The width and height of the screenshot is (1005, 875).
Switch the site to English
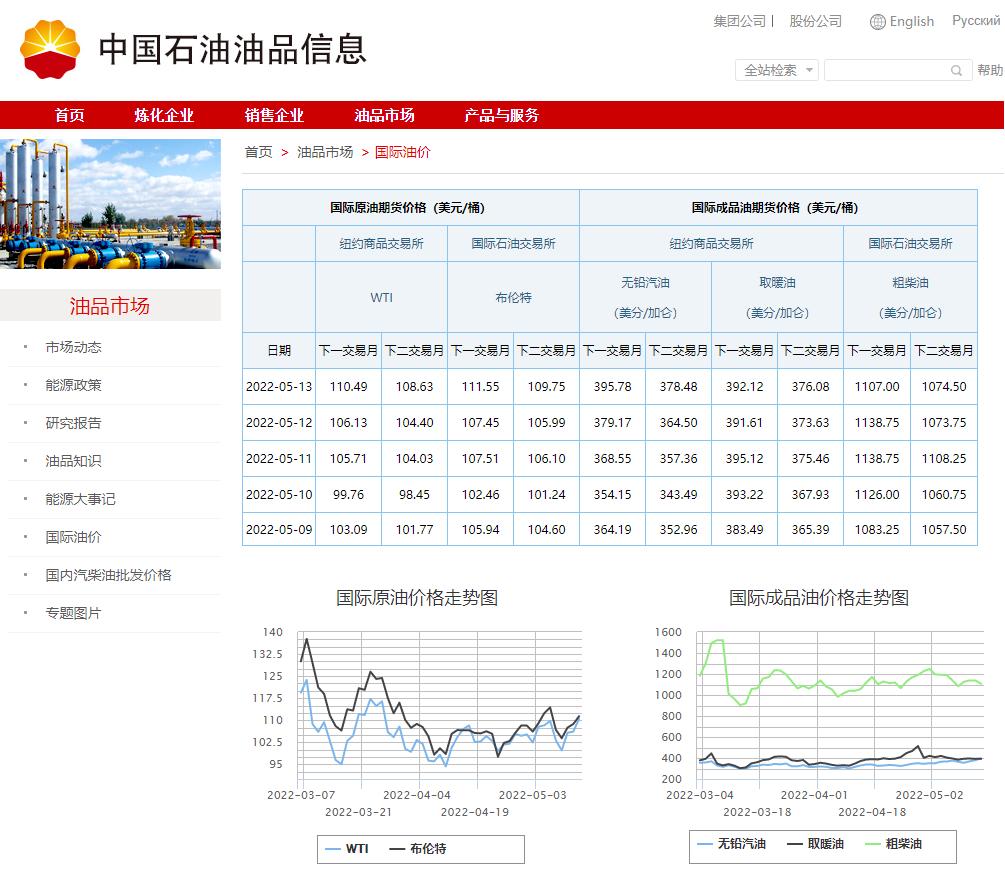coord(910,21)
